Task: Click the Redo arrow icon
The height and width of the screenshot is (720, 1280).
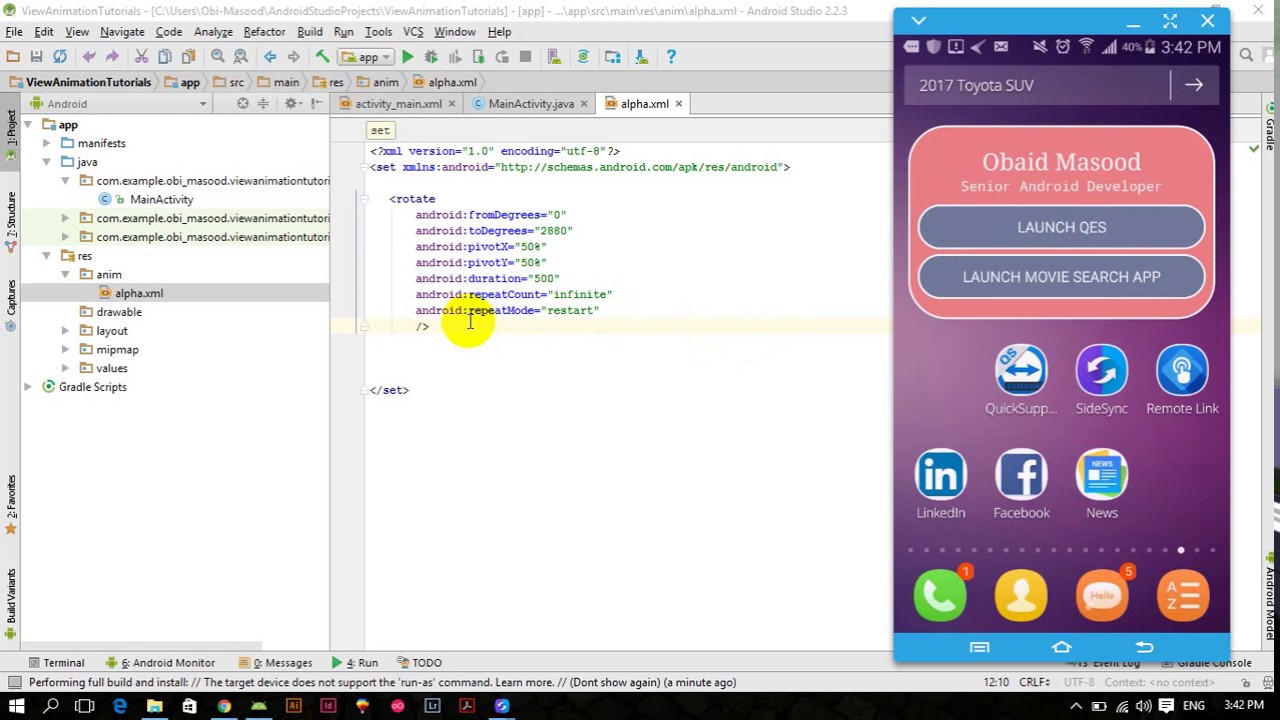Action: 112,57
